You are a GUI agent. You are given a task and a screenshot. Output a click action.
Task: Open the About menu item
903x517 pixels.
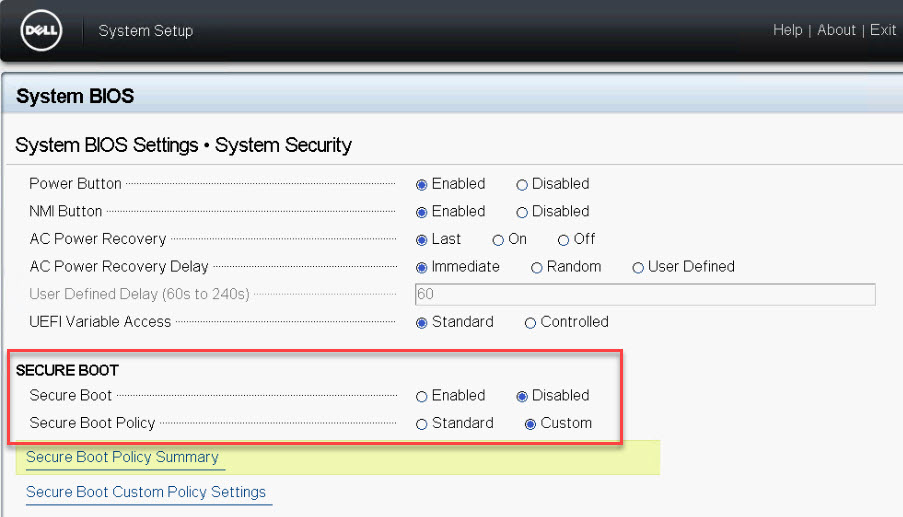836,30
